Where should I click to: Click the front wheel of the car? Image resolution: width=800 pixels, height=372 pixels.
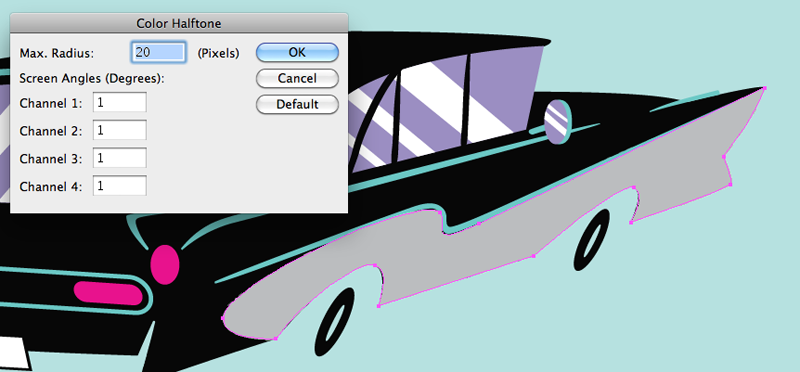pos(592,240)
